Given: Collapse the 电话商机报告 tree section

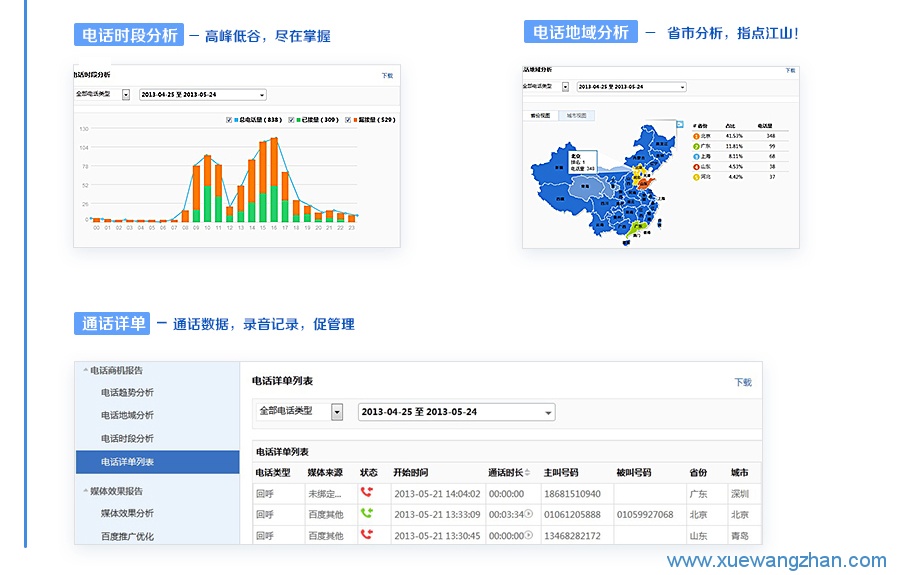Looking at the screenshot, I should [85, 370].
